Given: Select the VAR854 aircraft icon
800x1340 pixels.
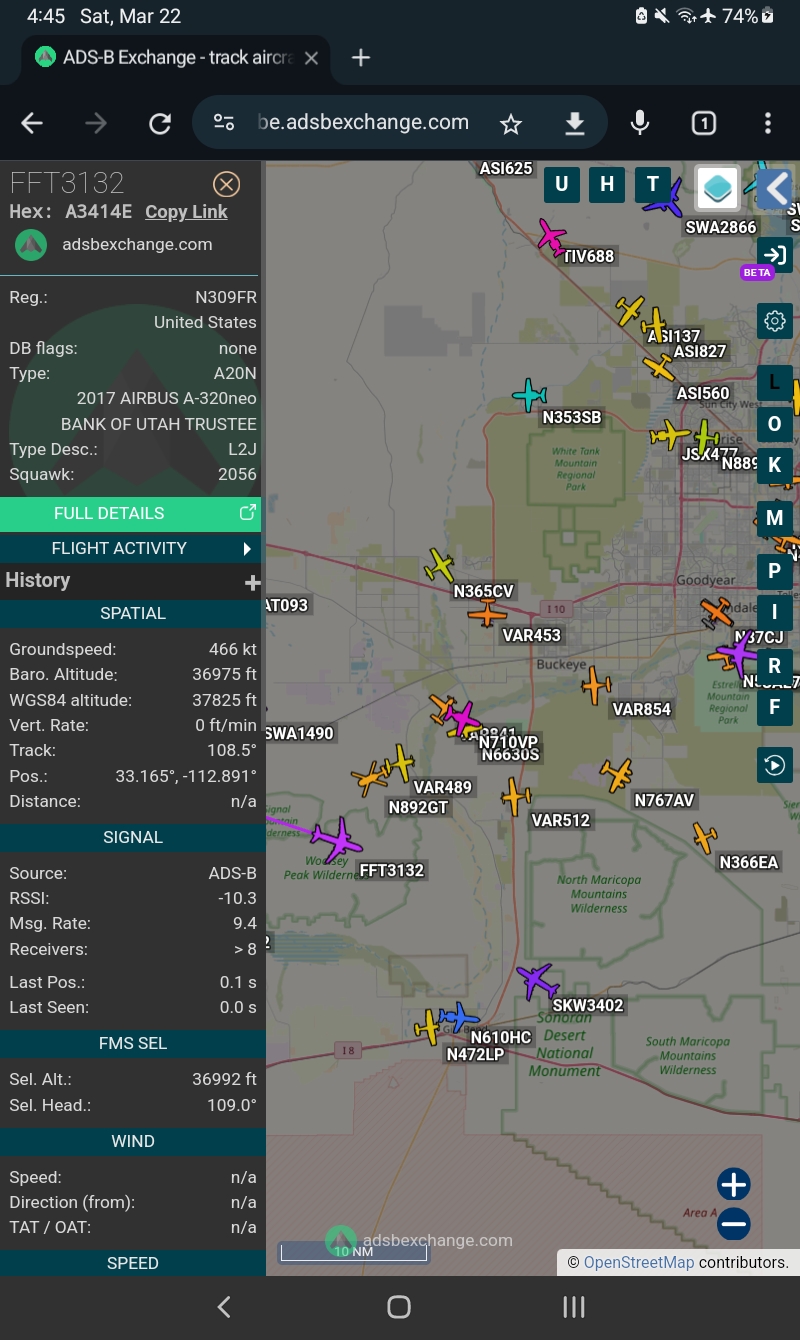Looking at the screenshot, I should (x=596, y=685).
